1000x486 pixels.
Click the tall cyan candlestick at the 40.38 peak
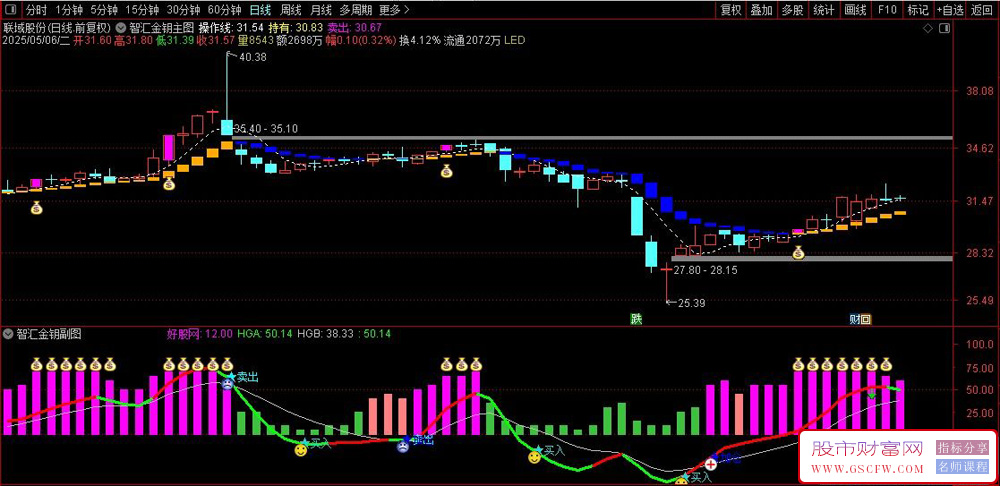[227, 127]
